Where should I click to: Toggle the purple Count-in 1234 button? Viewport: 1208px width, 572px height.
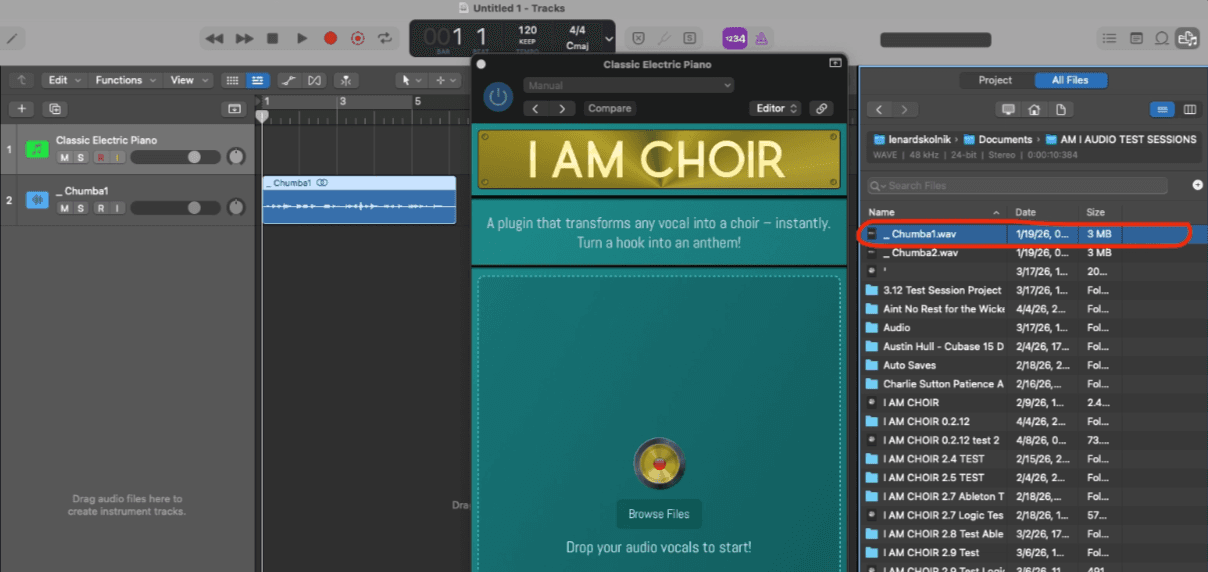point(735,38)
